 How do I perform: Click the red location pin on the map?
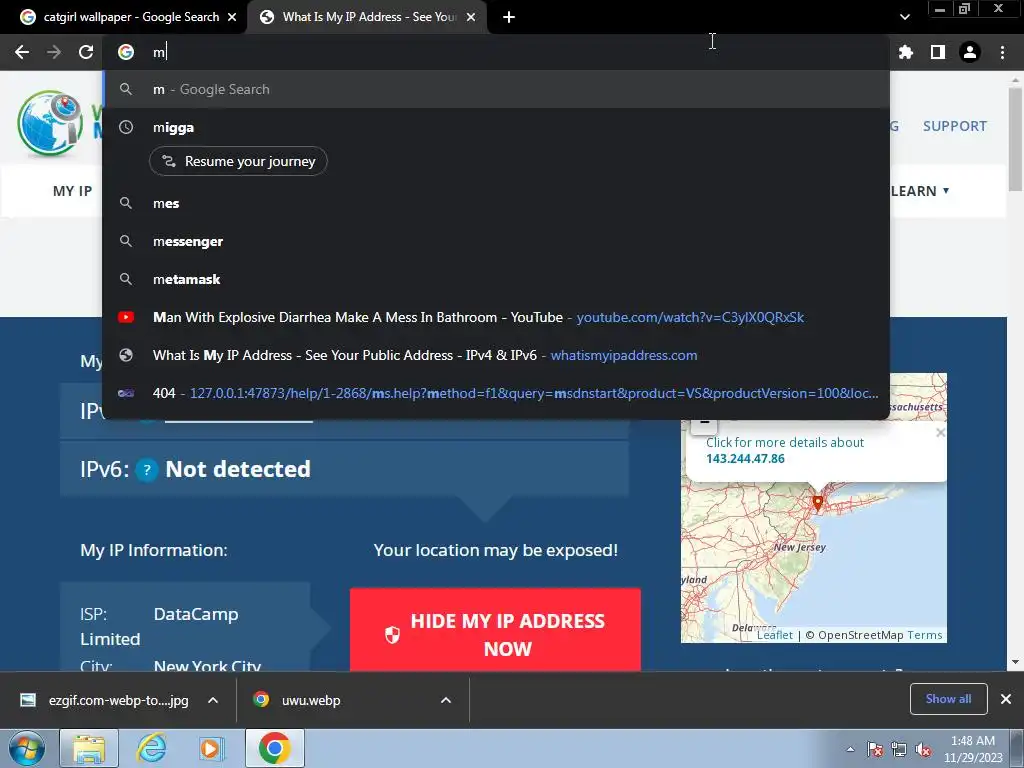click(818, 502)
